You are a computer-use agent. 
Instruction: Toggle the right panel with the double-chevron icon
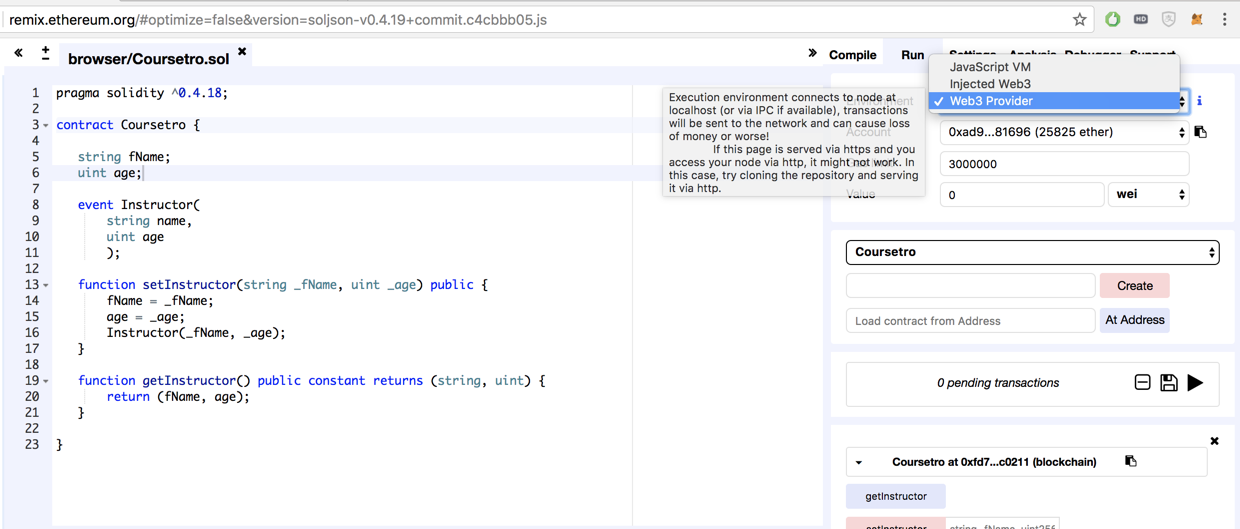coord(812,53)
